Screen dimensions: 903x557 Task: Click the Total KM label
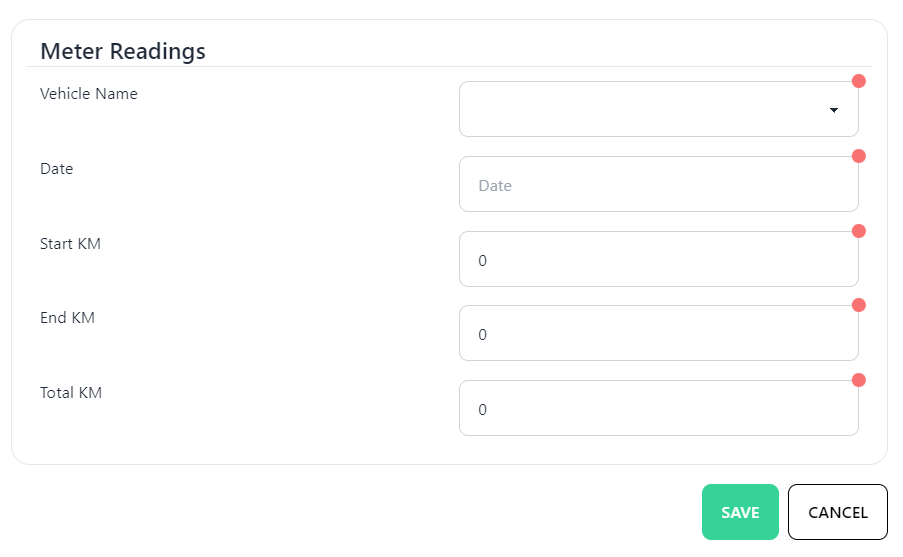(71, 393)
